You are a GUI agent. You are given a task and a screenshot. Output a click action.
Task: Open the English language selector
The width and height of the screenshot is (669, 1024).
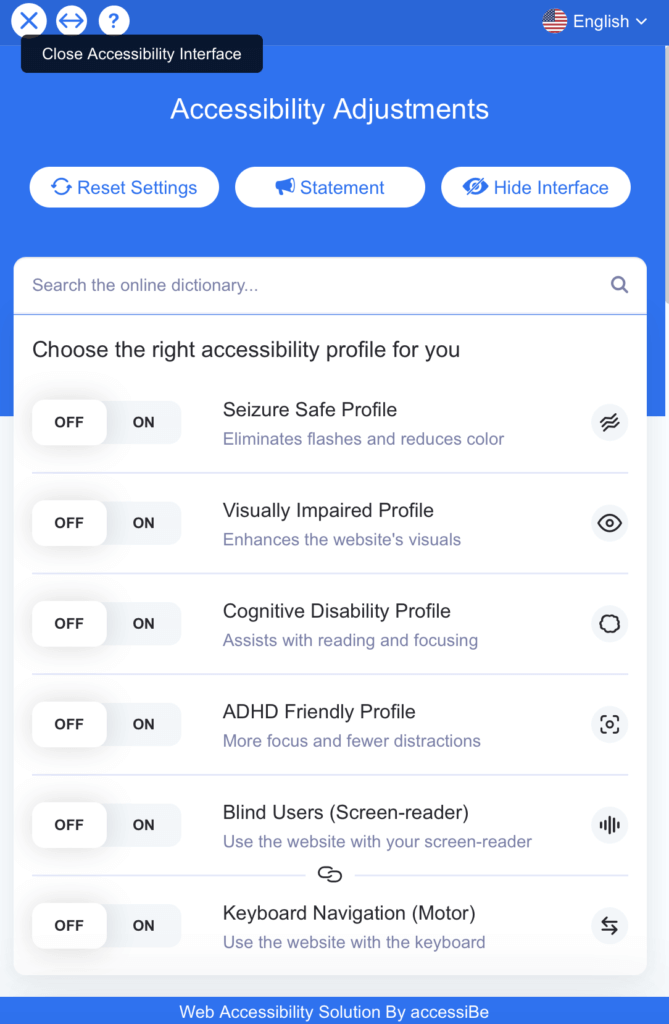(x=596, y=20)
